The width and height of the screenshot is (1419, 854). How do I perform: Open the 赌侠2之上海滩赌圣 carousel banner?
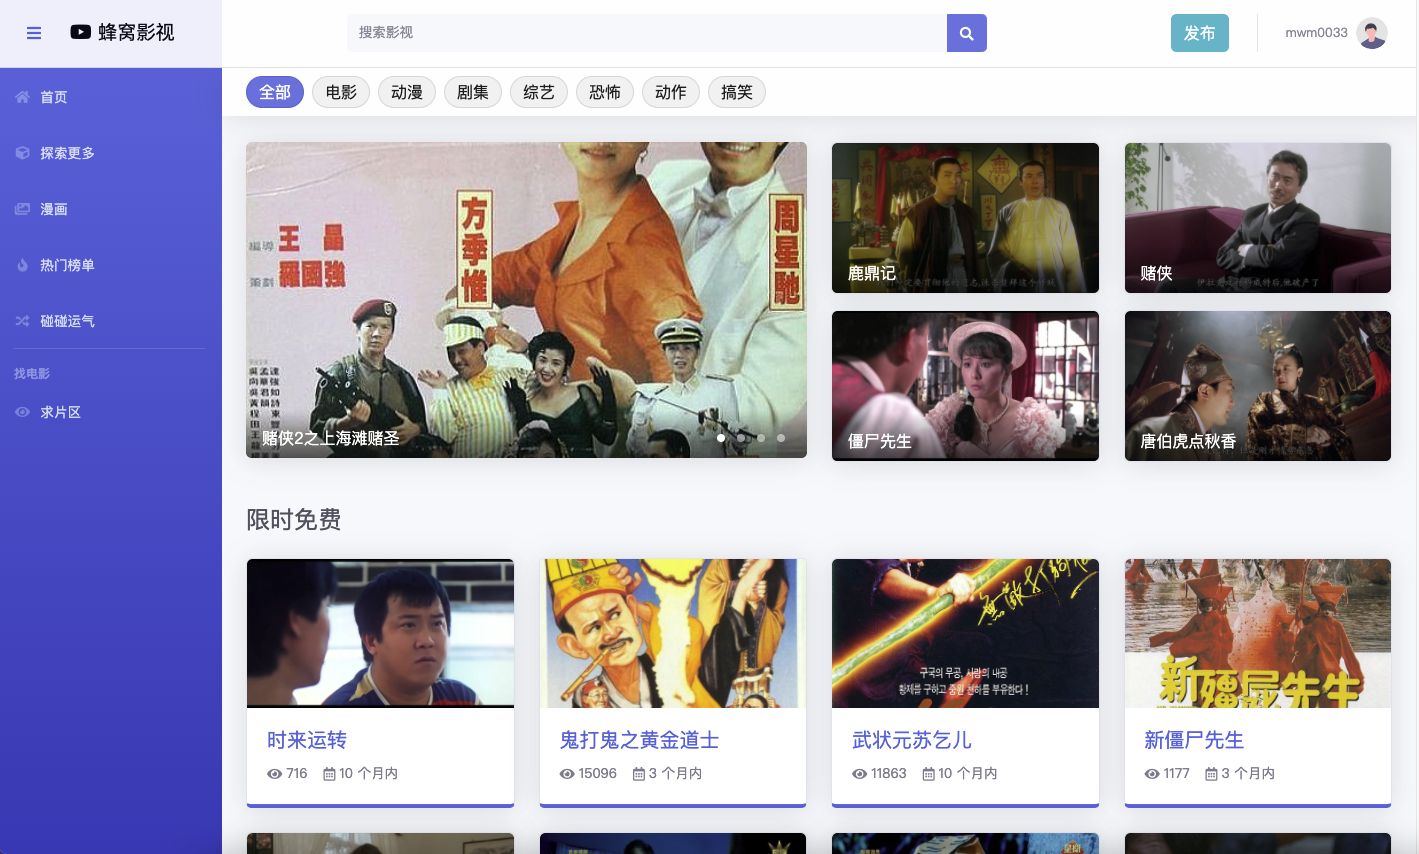click(526, 300)
